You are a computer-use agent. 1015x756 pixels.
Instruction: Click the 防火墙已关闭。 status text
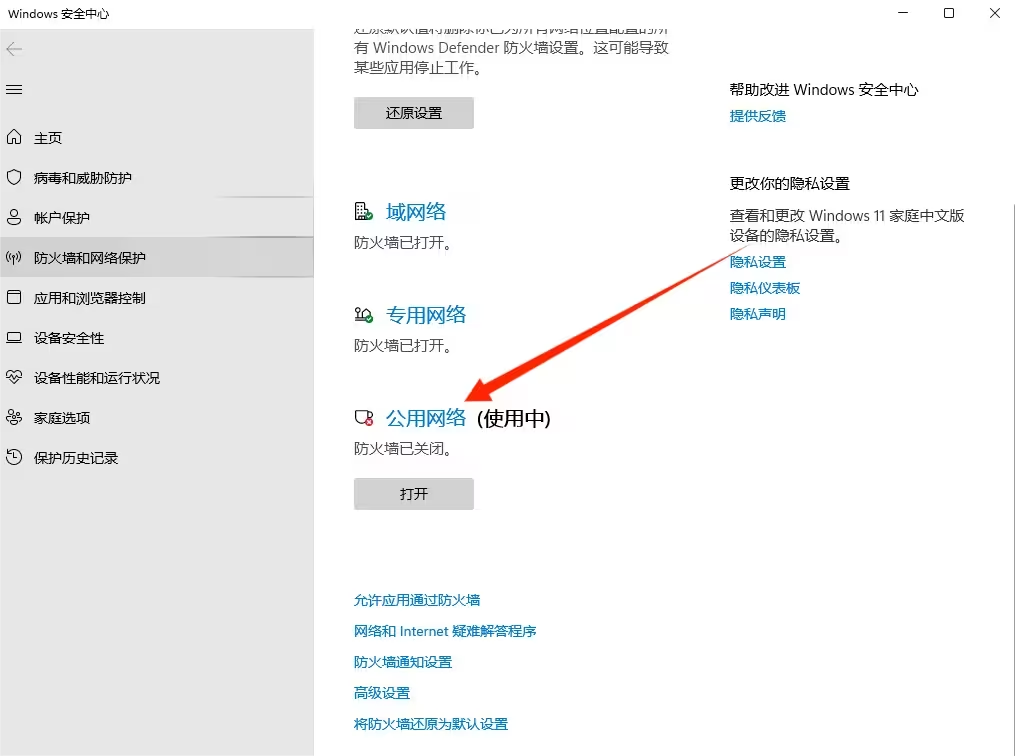403,449
